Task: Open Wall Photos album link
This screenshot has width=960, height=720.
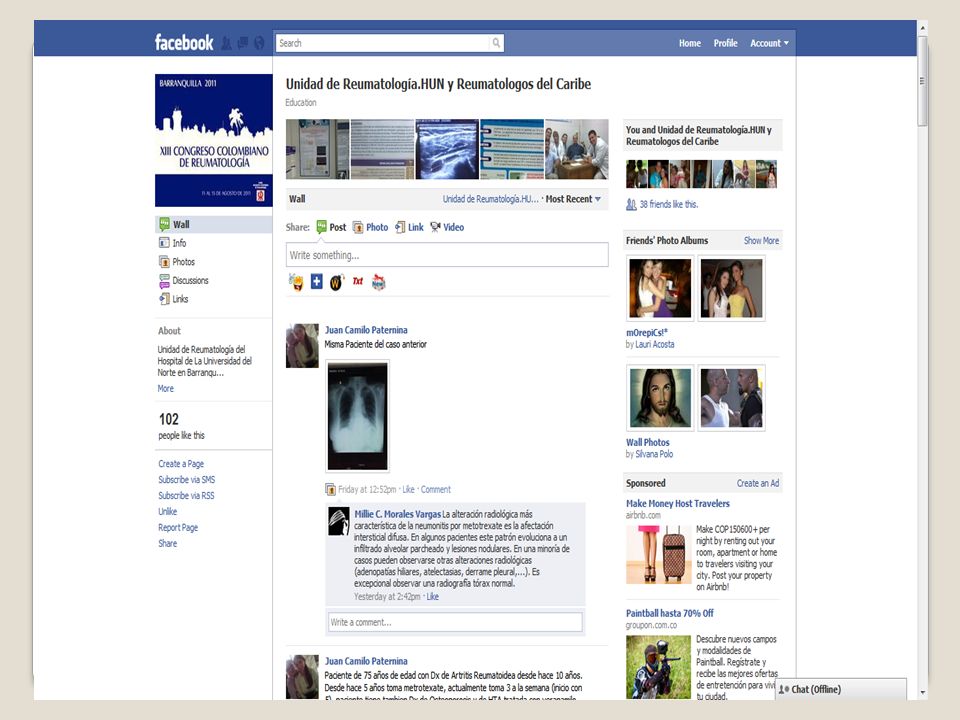Action: pyautogui.click(x=647, y=442)
